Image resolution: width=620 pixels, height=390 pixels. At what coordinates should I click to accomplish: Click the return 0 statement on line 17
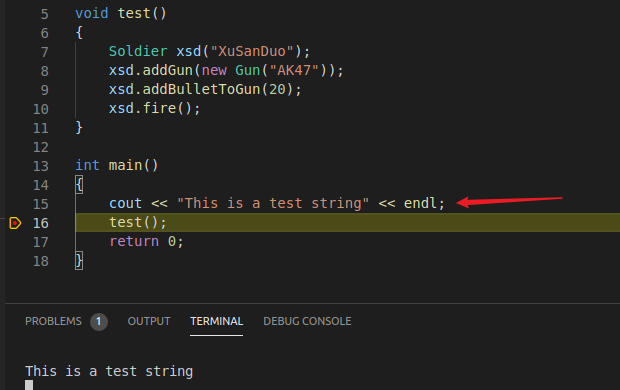[x=146, y=241]
